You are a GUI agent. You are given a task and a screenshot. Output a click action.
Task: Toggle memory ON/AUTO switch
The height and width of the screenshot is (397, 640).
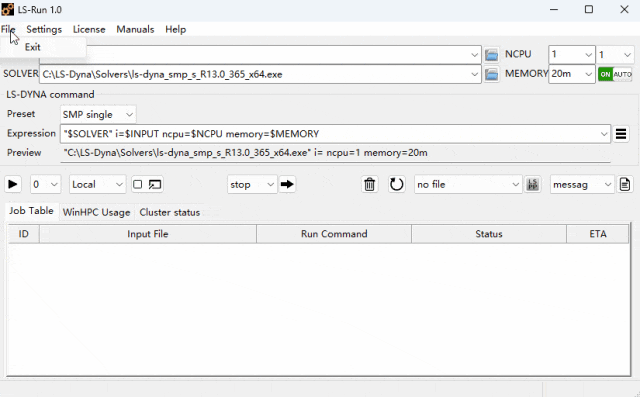pos(615,74)
